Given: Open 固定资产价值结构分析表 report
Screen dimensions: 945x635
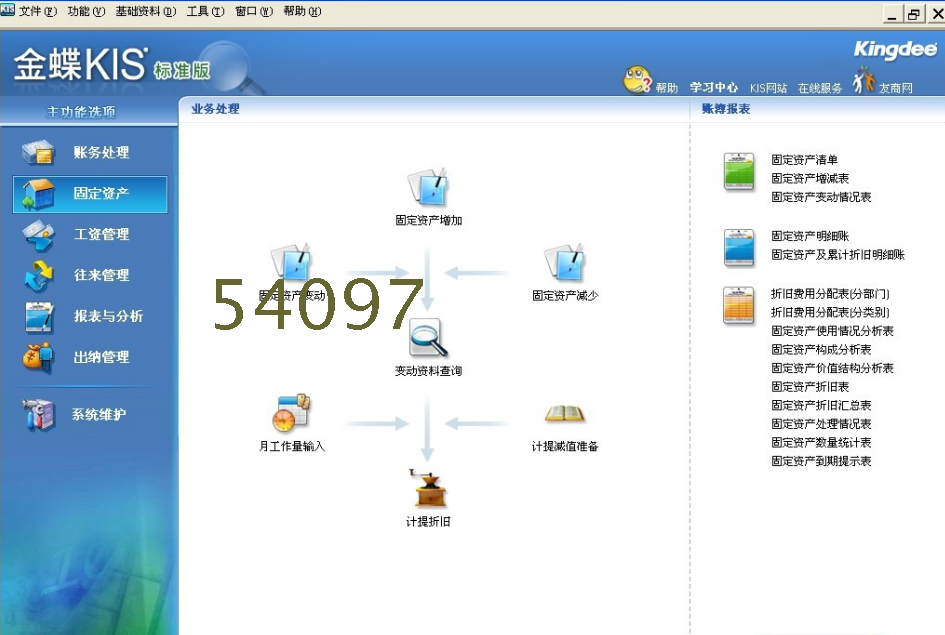Looking at the screenshot, I should click(832, 368).
